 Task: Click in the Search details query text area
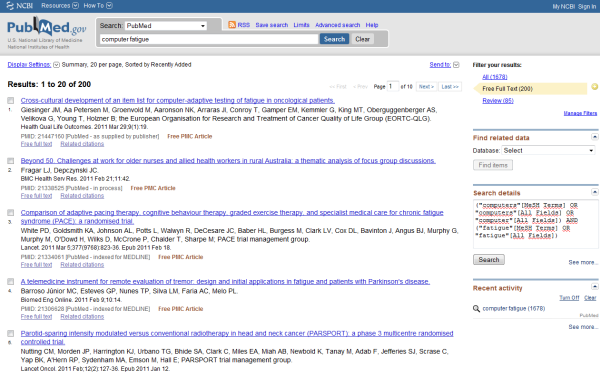535,224
